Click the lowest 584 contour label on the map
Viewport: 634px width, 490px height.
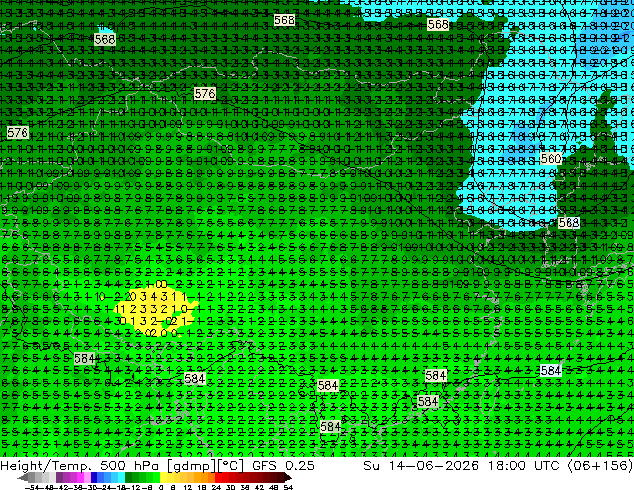330,427
